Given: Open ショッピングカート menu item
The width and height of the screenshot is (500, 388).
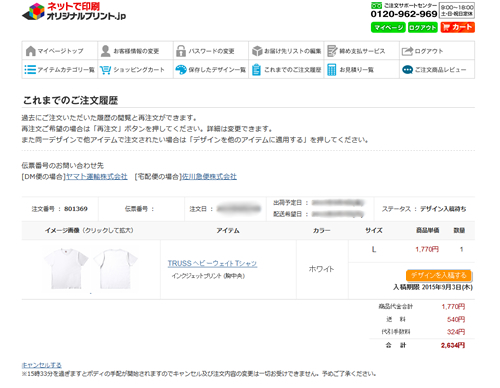Looking at the screenshot, I should click(135, 69).
